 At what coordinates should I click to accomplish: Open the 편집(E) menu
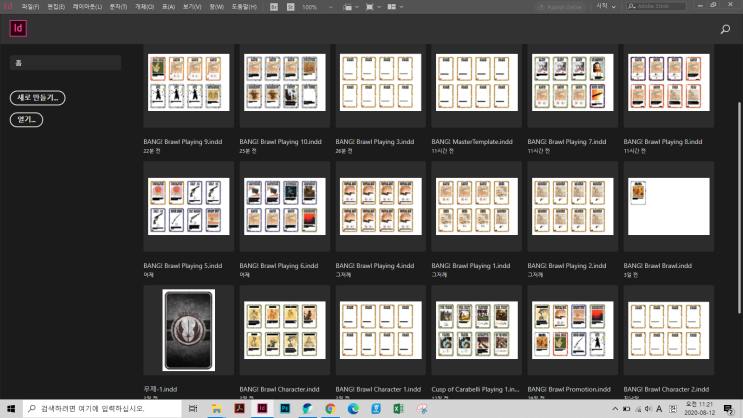pyautogui.click(x=56, y=7)
